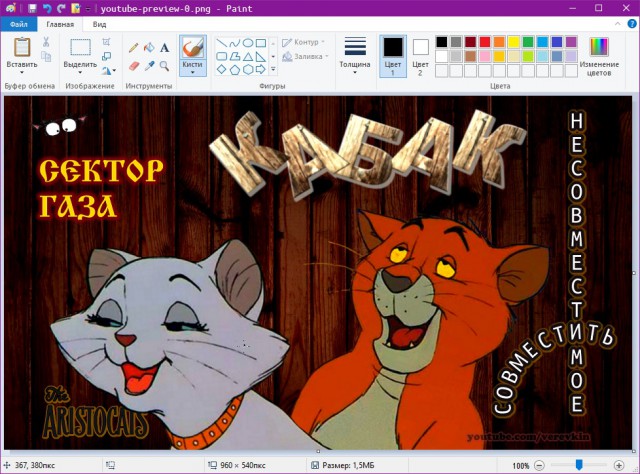Click the Paste clipboard icon
Viewport: 640px width, 474px height.
click(22, 47)
